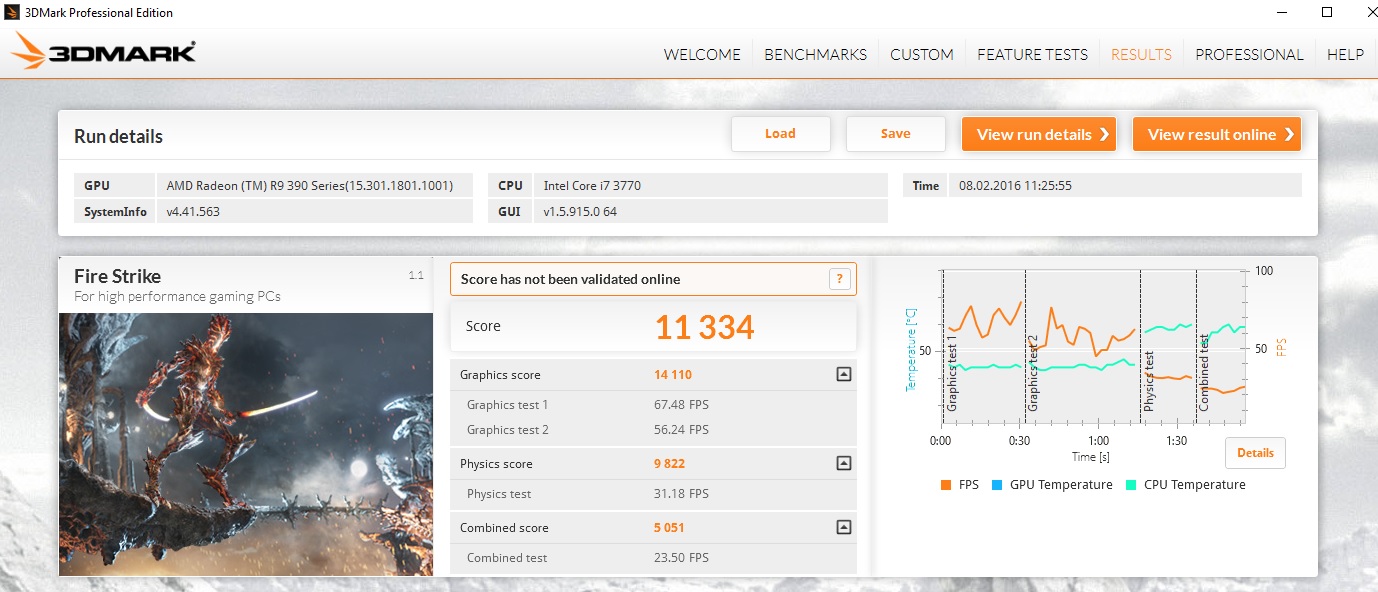Click the overall score 11 334

click(705, 327)
